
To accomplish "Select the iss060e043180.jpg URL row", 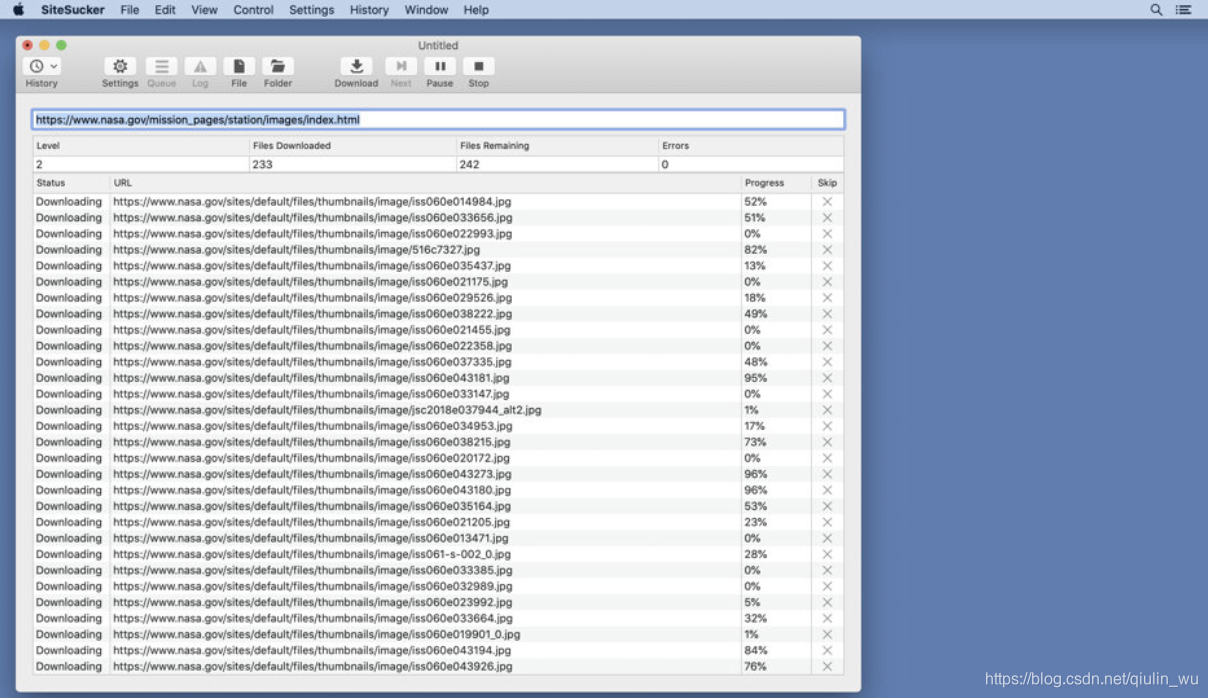I will pos(438,490).
